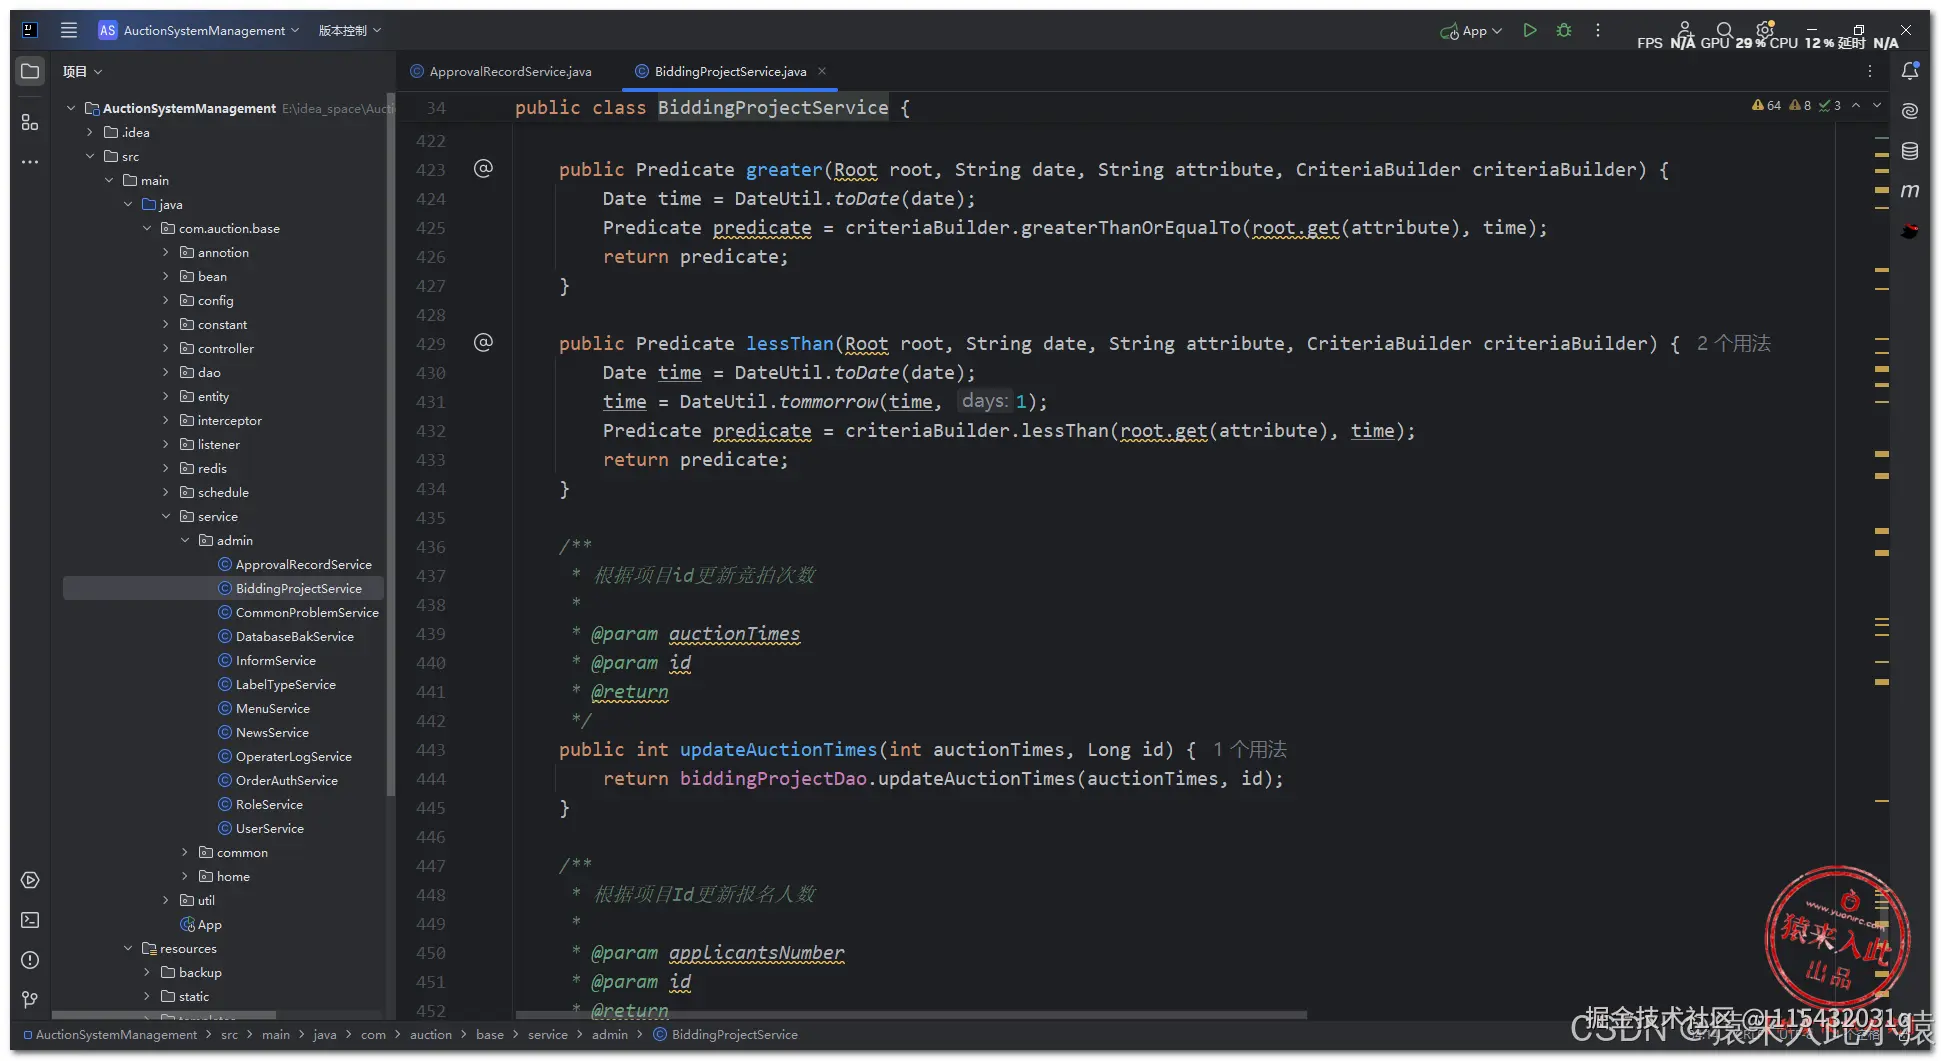Go to previous highlighted error arrow
1941x1061 pixels.
[1856, 105]
